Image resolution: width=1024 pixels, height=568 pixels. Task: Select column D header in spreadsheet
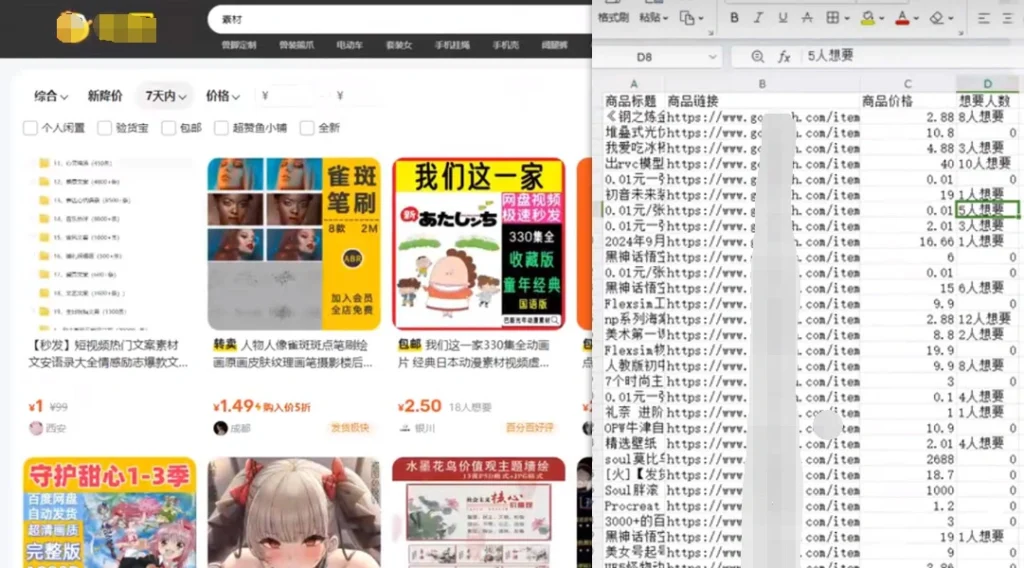(x=987, y=84)
